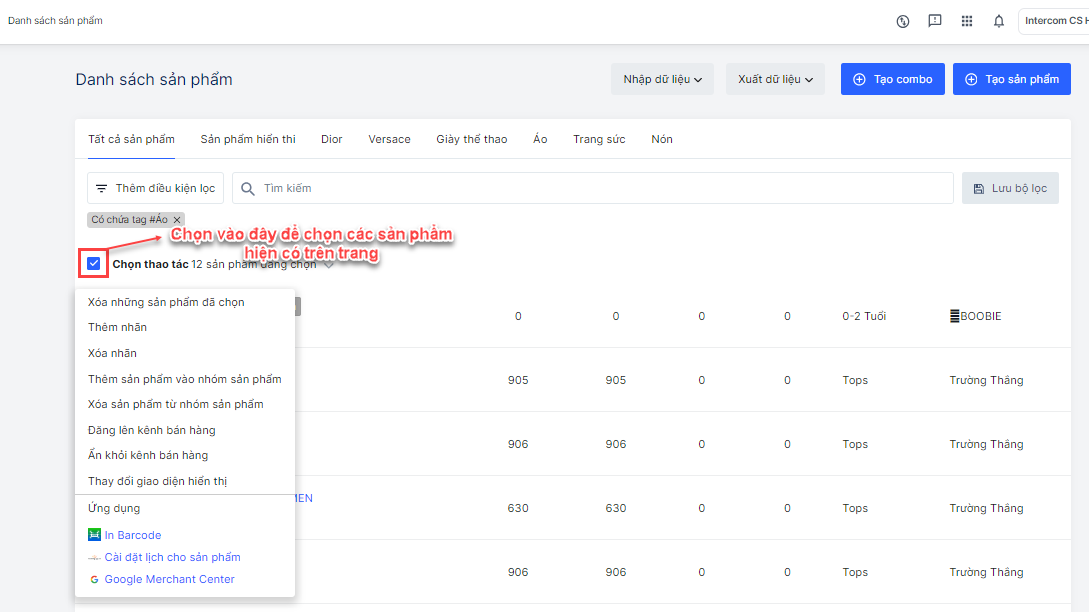This screenshot has height=612, width=1089.
Task: Open the Xuất dữ liệu dropdown
Action: (x=775, y=79)
